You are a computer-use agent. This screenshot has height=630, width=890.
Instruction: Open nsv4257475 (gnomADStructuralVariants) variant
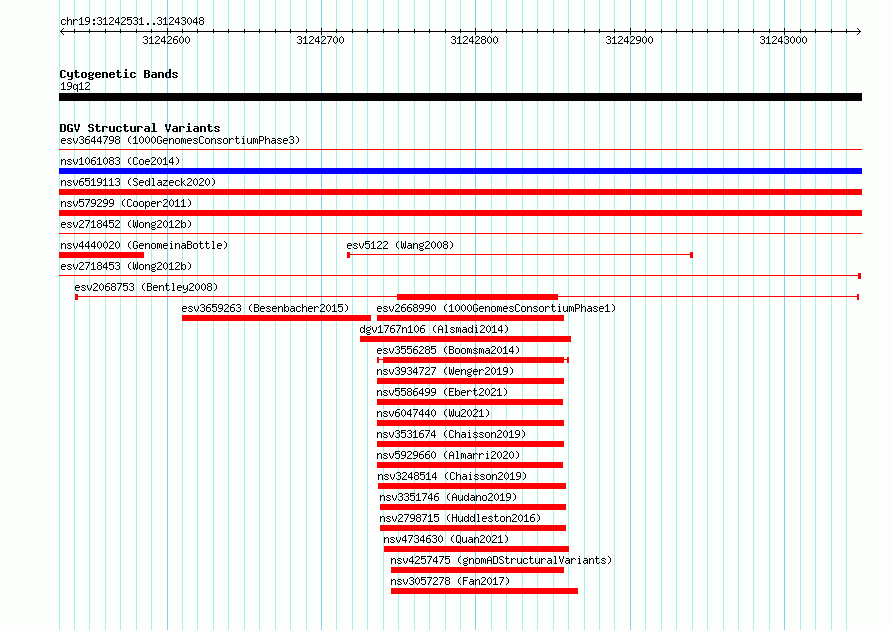click(501, 560)
